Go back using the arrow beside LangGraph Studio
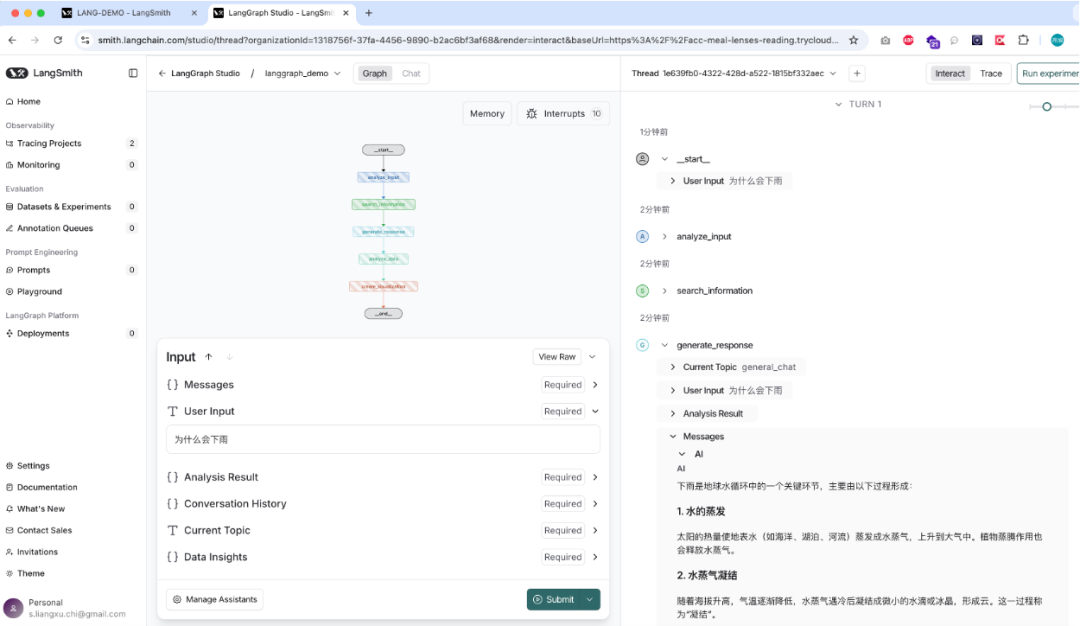The width and height of the screenshot is (1080, 626). pyautogui.click(x=162, y=73)
